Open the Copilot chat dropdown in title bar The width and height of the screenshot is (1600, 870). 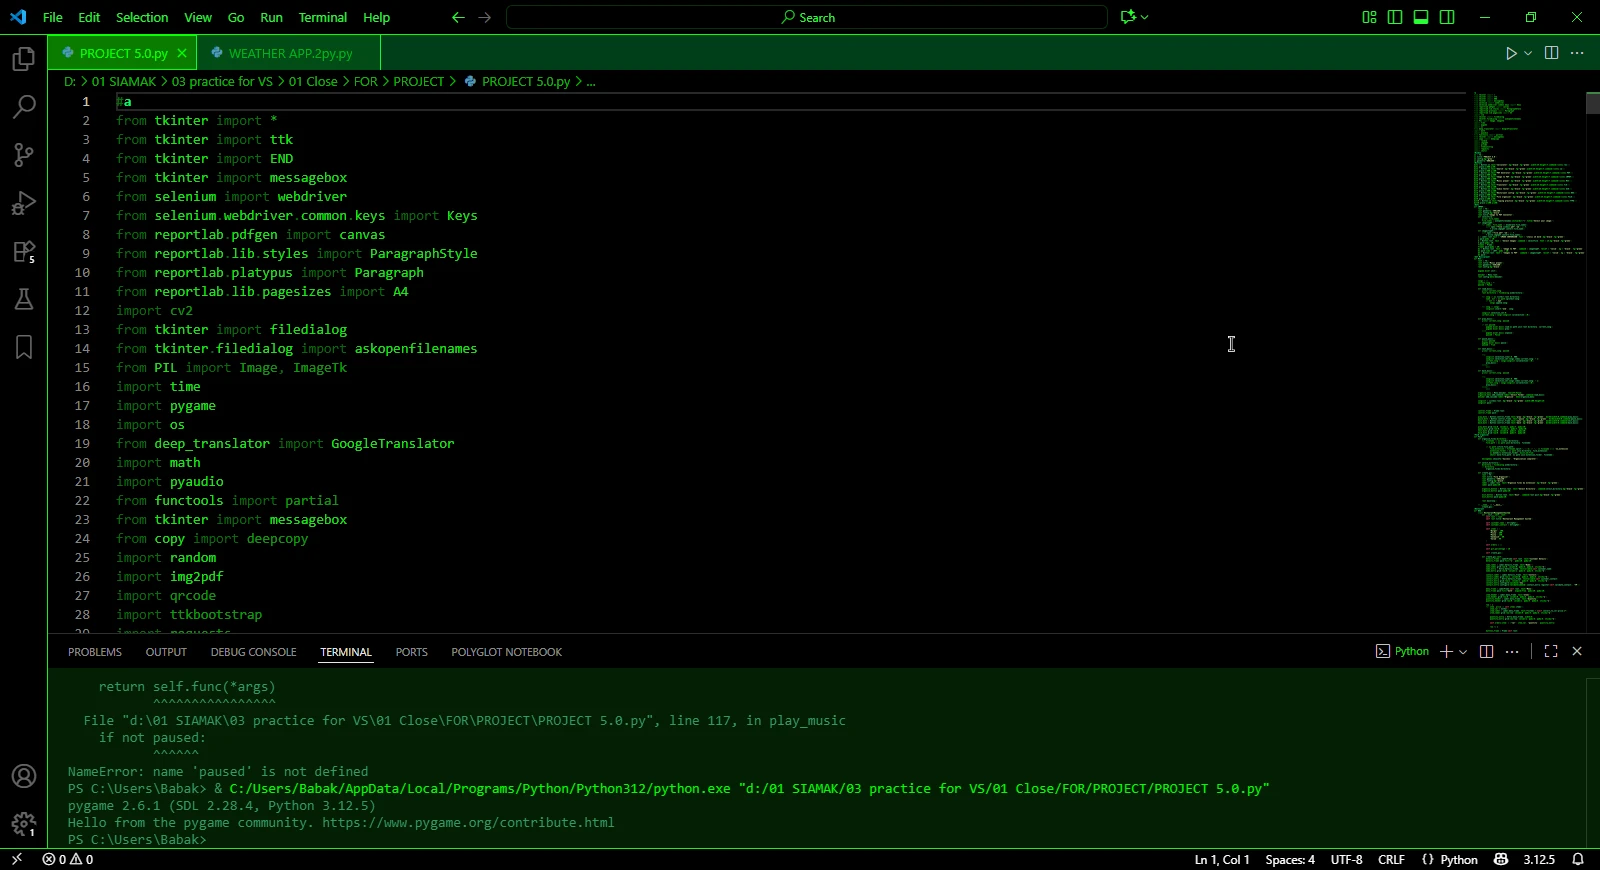[1145, 17]
